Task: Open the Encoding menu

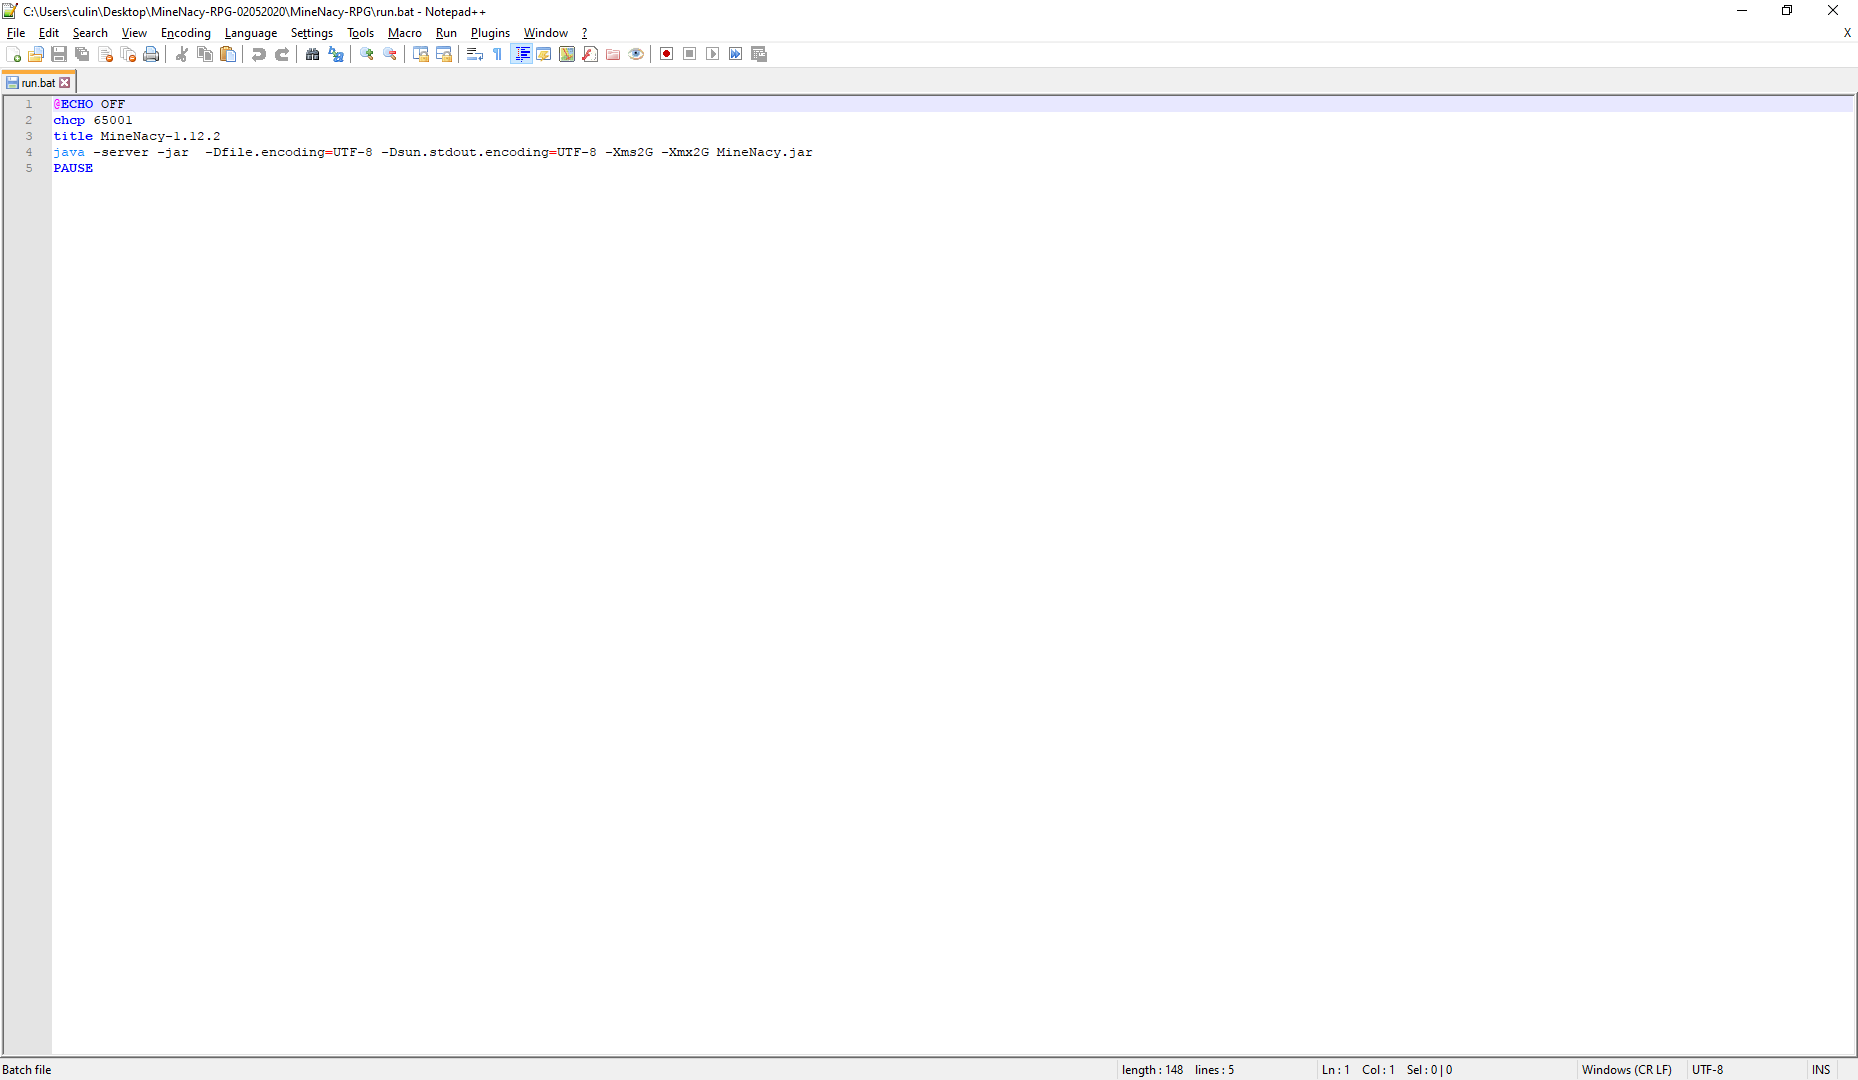Action: coord(186,33)
